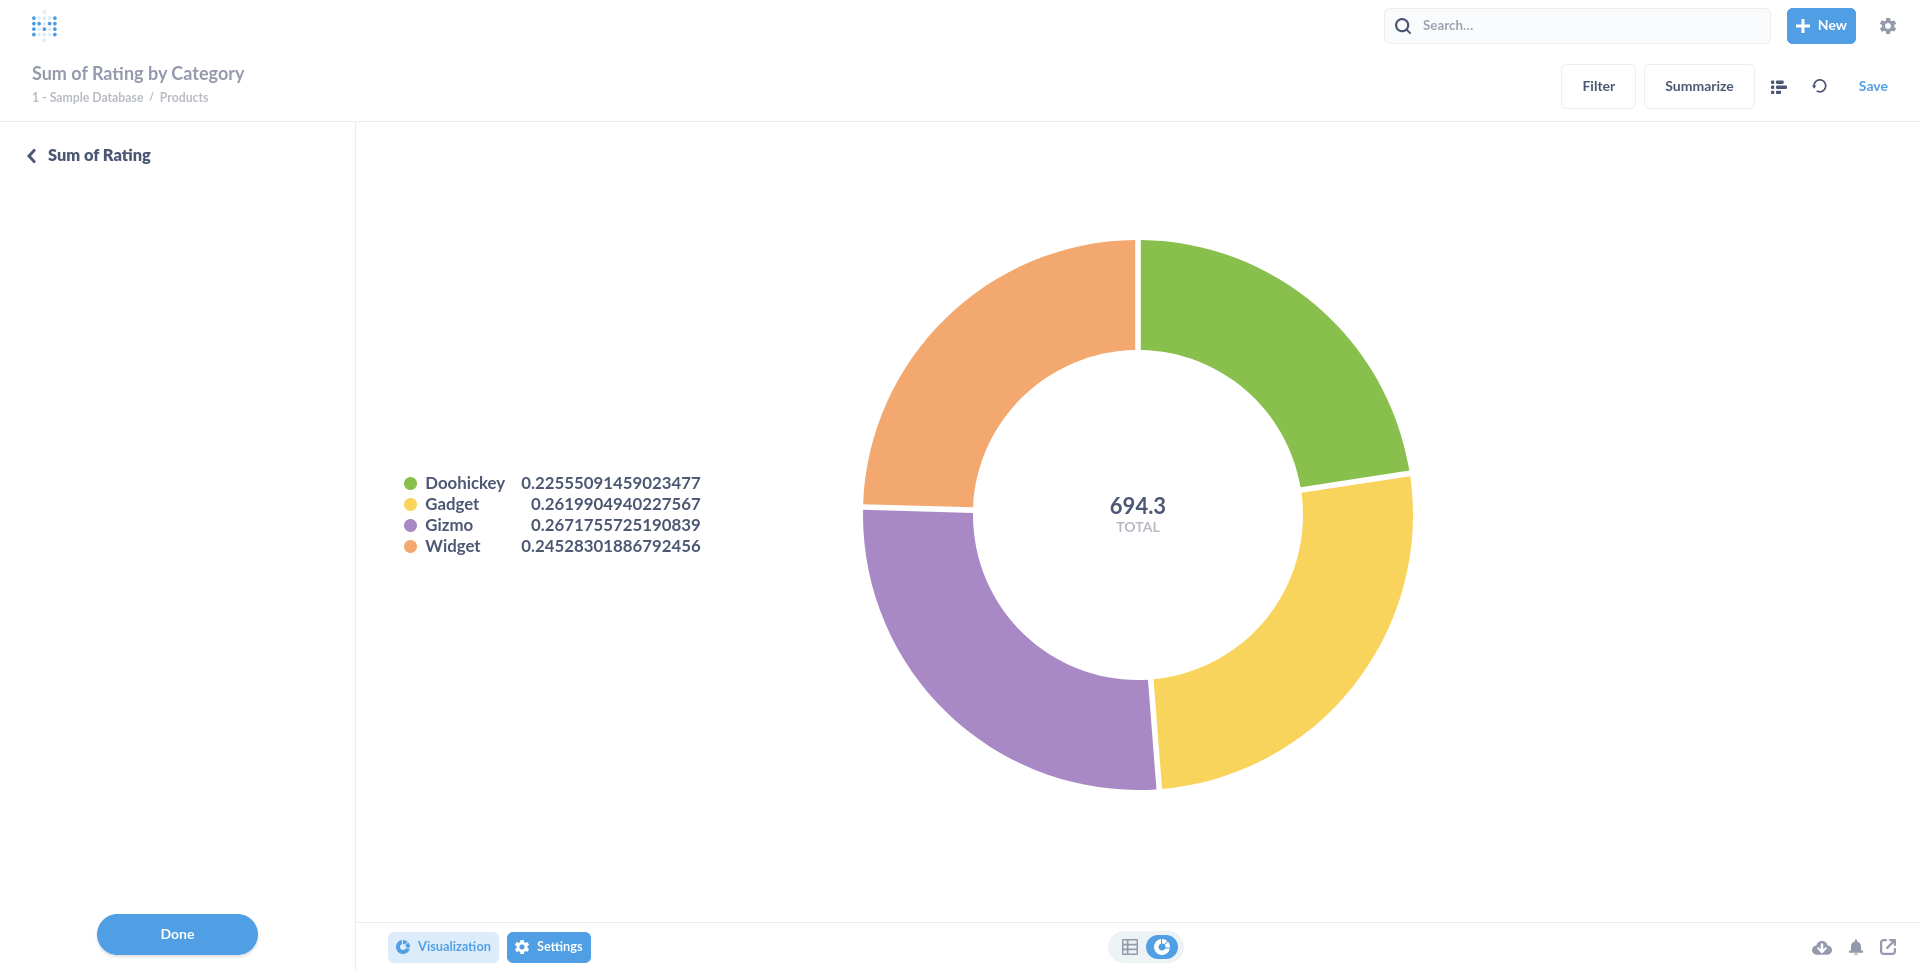This screenshot has height=971, width=1920.
Task: Create an alert using the bell icon
Action: [1857, 947]
